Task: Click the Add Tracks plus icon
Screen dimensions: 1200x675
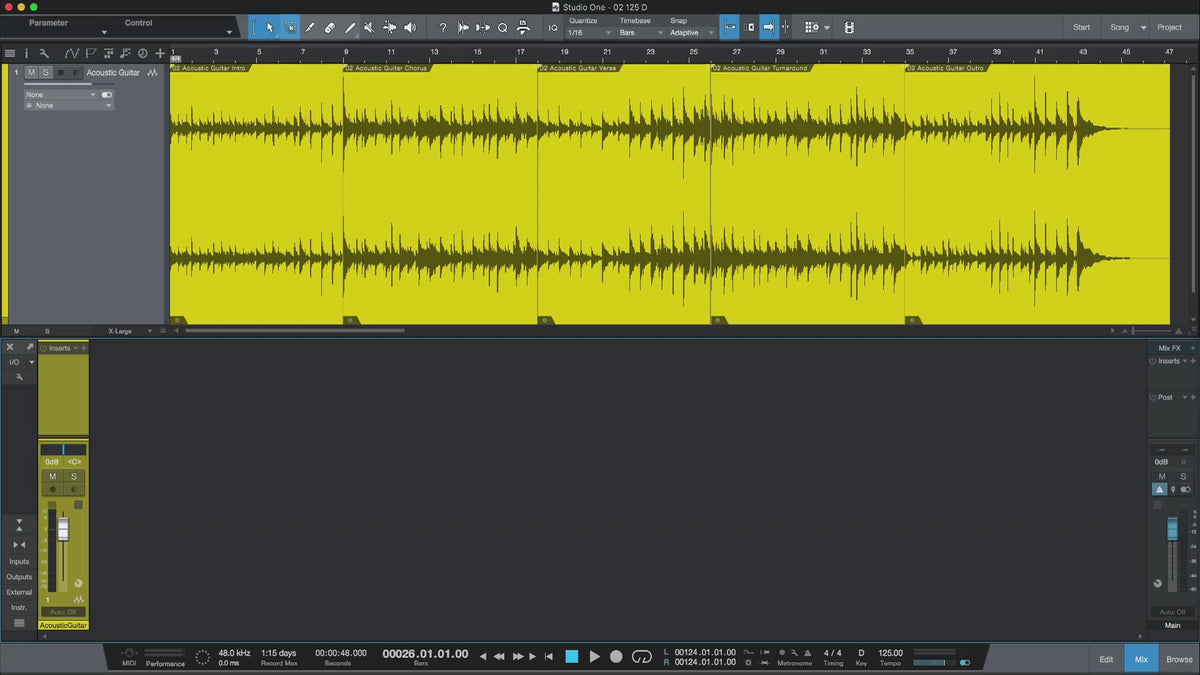Action: coord(160,53)
